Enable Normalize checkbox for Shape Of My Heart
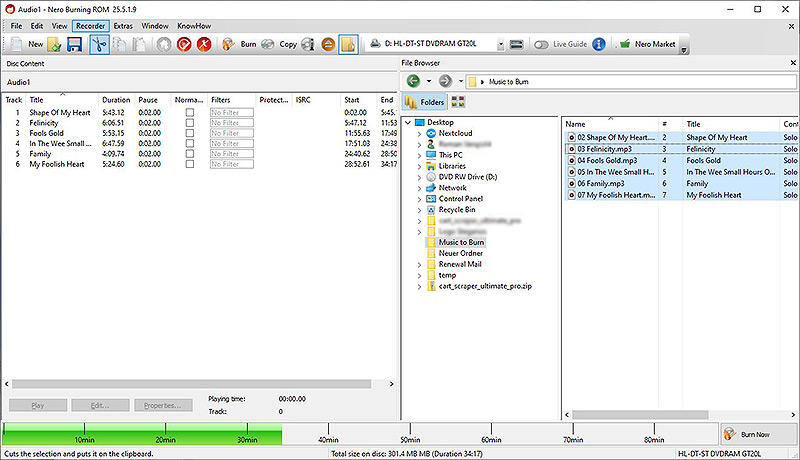 tap(190, 112)
